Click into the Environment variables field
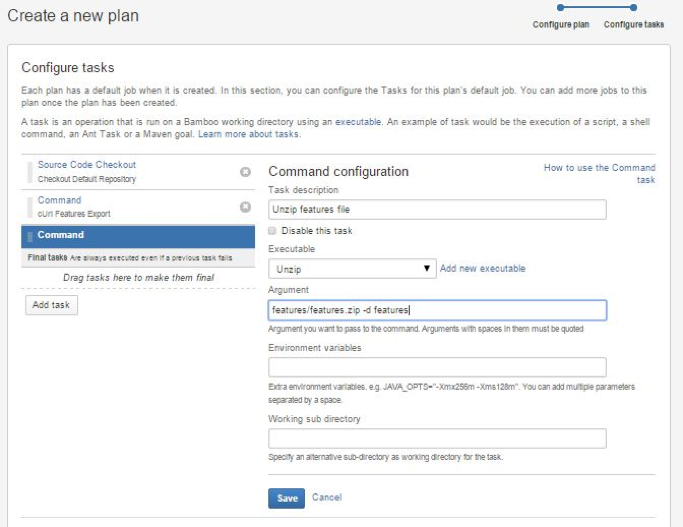 437,367
